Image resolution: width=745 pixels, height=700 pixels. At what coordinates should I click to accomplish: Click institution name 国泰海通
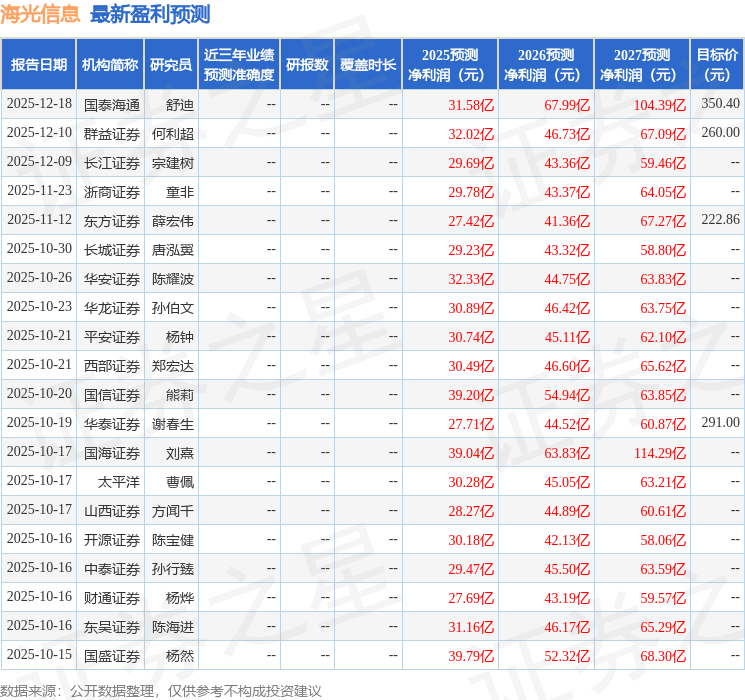[x=112, y=105]
